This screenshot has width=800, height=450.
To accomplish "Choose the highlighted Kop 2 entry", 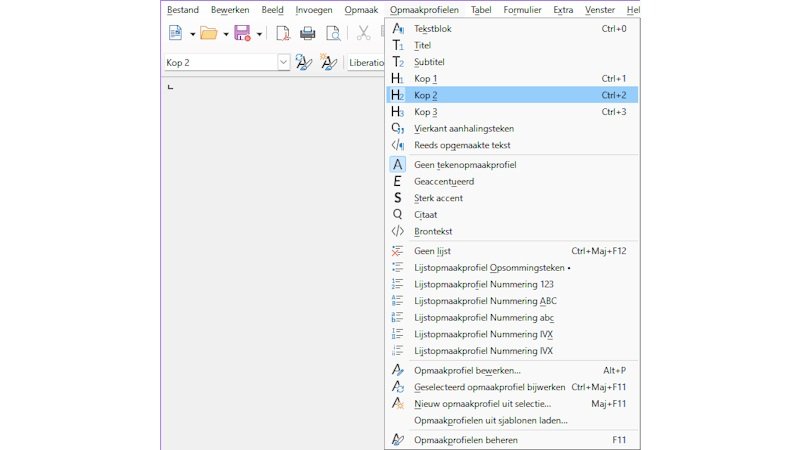I will pos(512,95).
